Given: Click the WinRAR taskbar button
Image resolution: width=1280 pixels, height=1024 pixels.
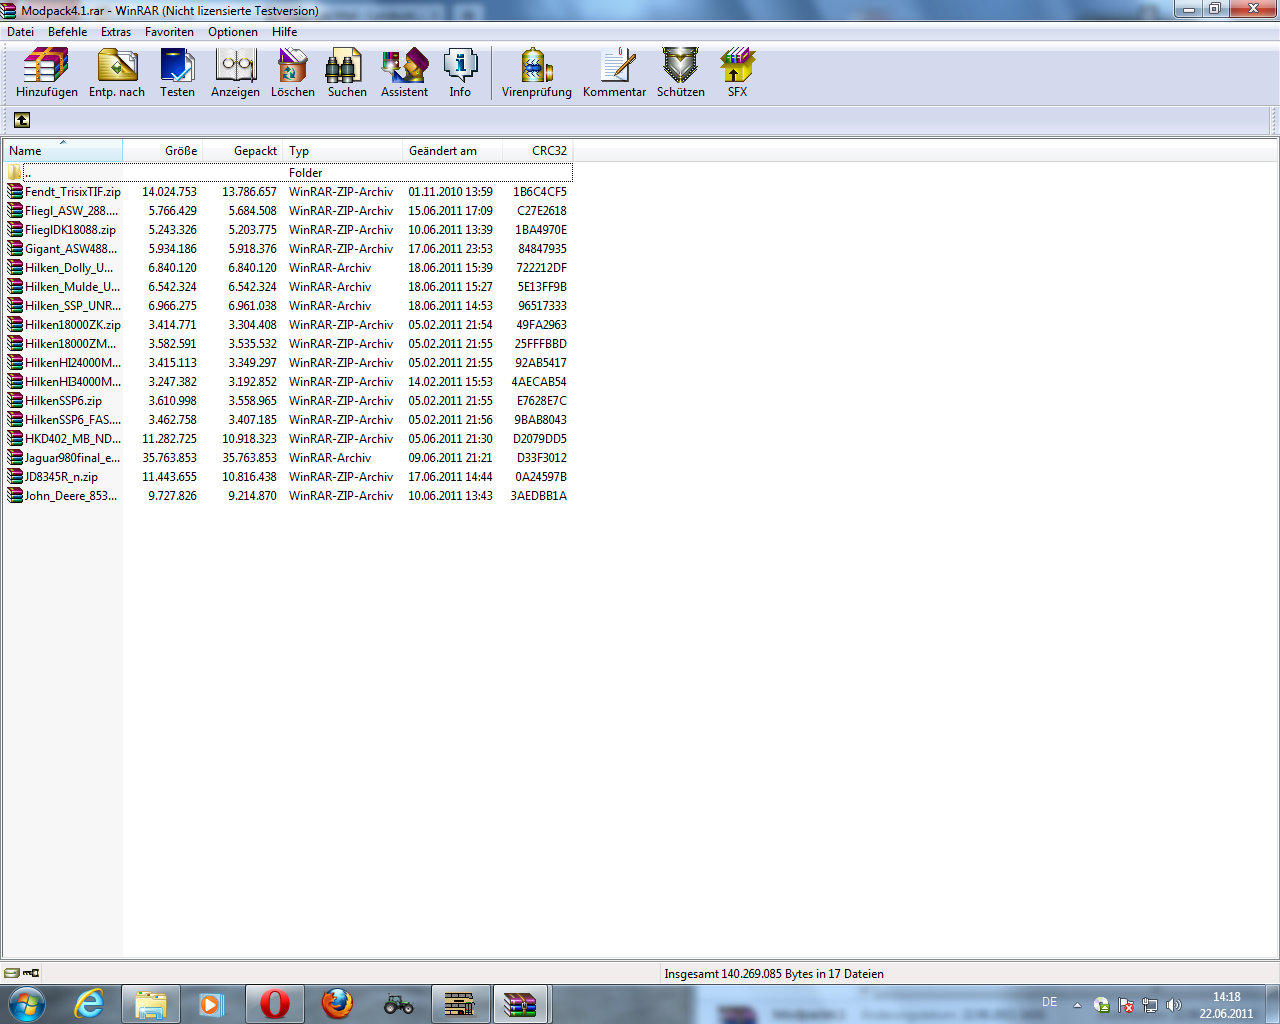Looking at the screenshot, I should click(x=520, y=1004).
